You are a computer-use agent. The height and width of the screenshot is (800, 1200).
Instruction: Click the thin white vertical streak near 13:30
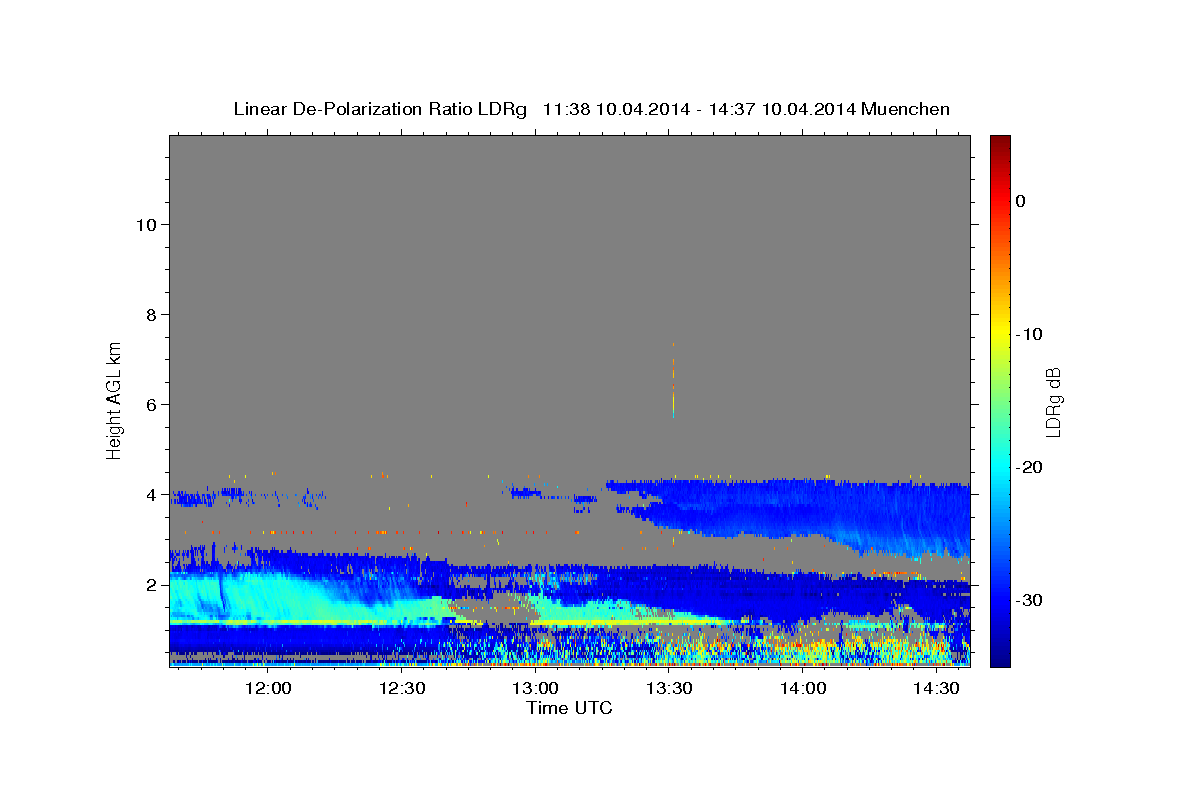point(673,380)
